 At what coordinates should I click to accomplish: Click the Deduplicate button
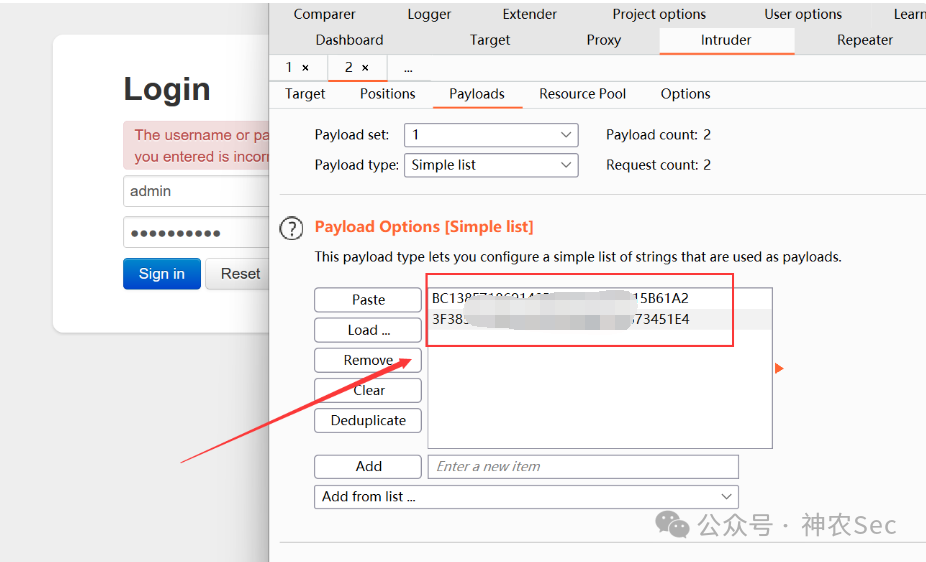(x=368, y=420)
